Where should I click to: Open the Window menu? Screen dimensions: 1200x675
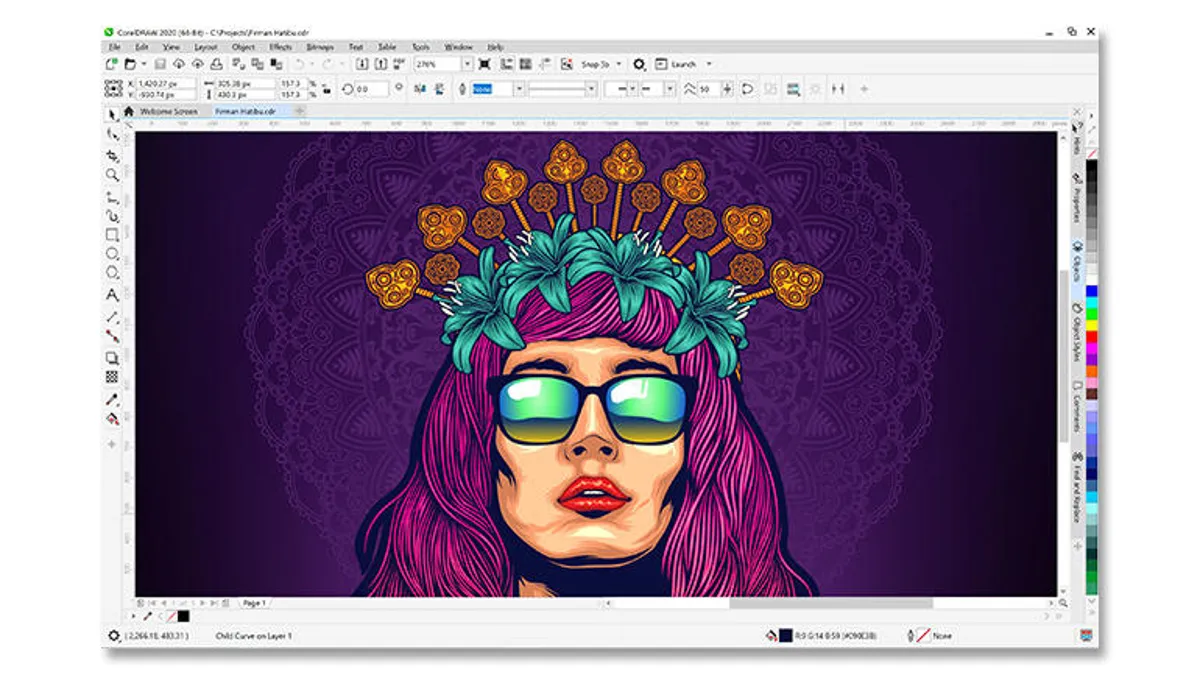(458, 47)
